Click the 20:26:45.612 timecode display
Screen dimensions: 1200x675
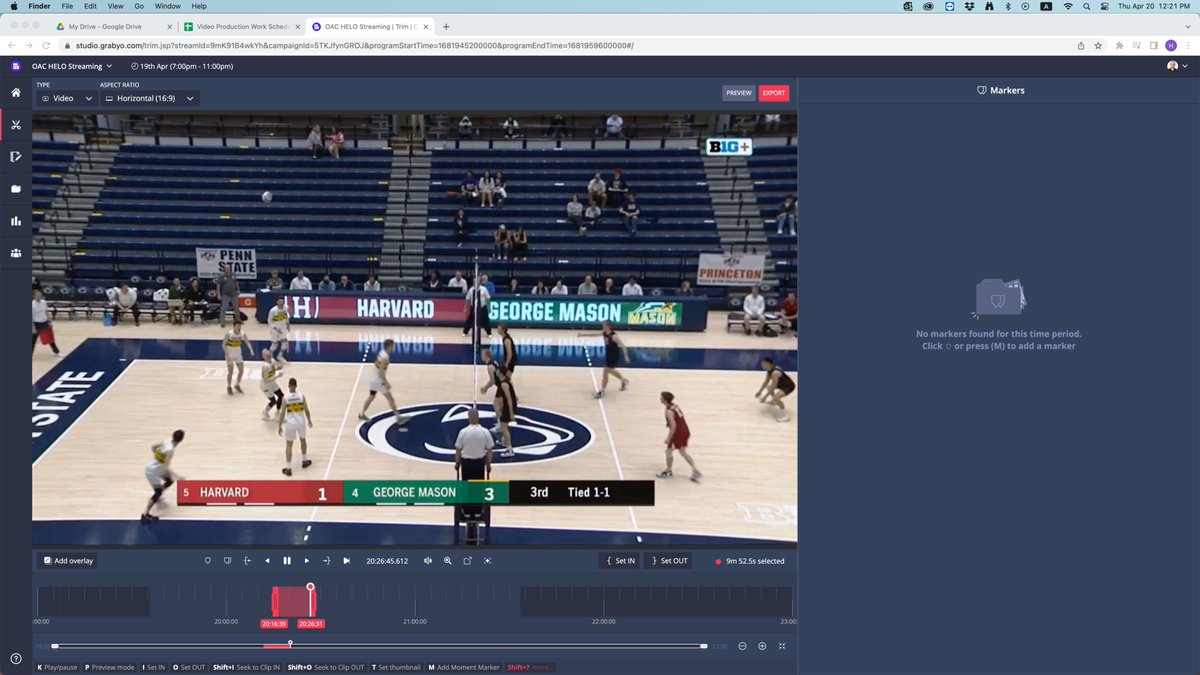[387, 561]
